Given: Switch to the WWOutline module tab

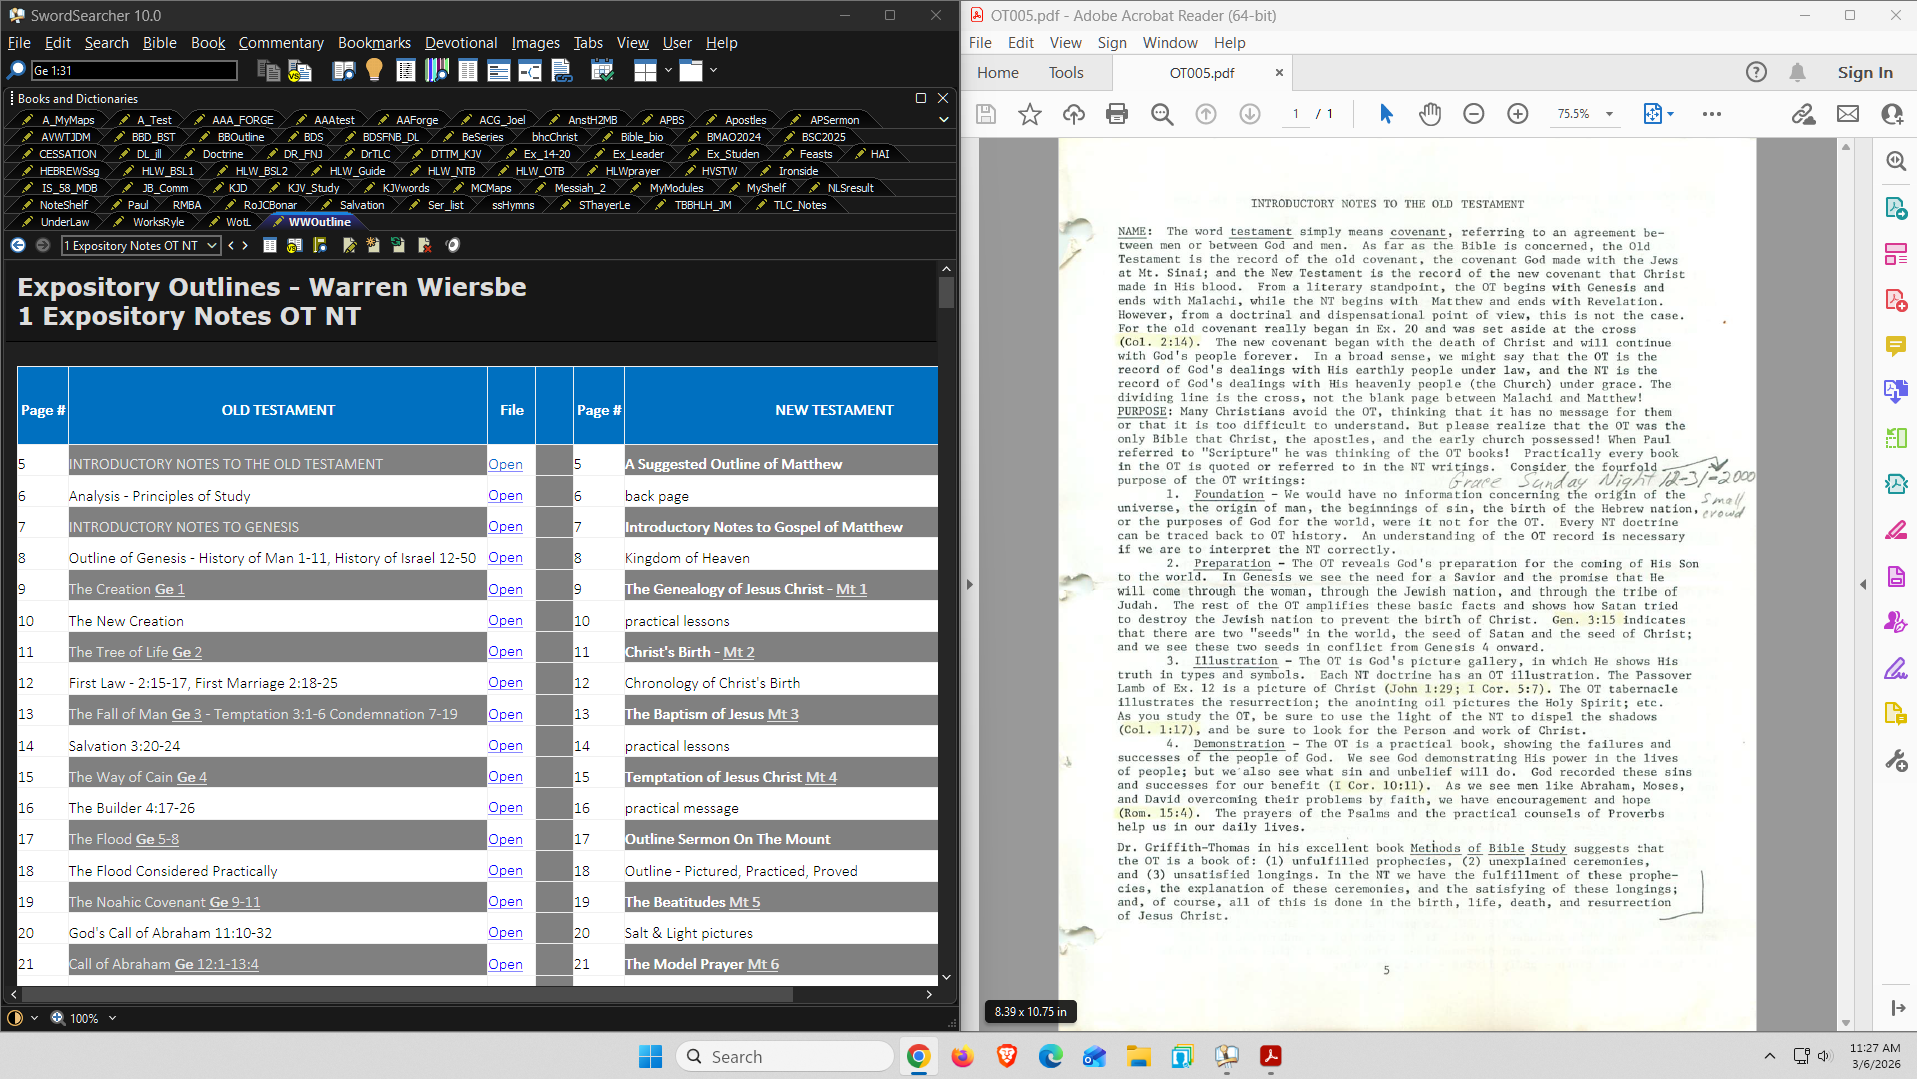Looking at the screenshot, I should pyautogui.click(x=319, y=222).
